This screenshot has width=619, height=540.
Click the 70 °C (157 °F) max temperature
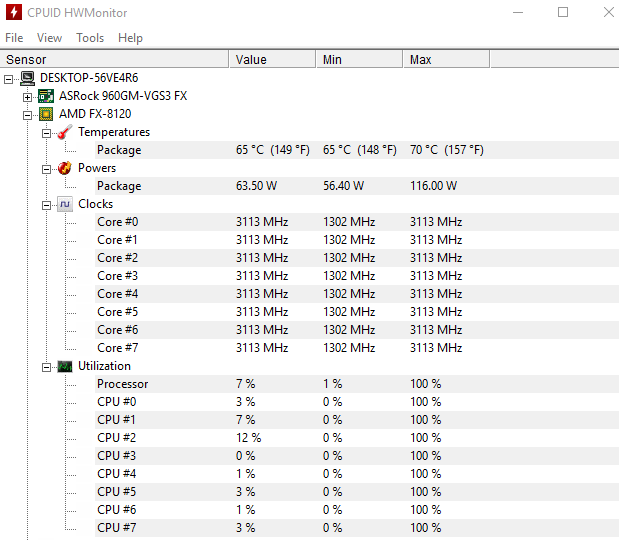click(x=446, y=150)
